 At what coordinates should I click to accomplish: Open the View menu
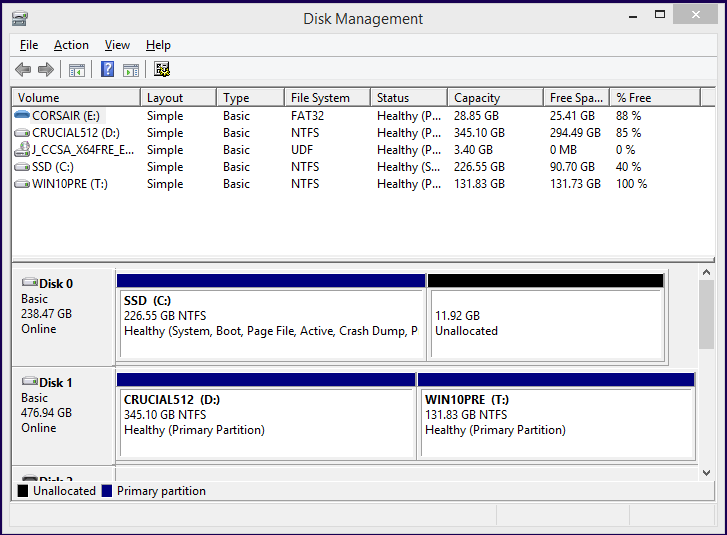[x=117, y=45]
